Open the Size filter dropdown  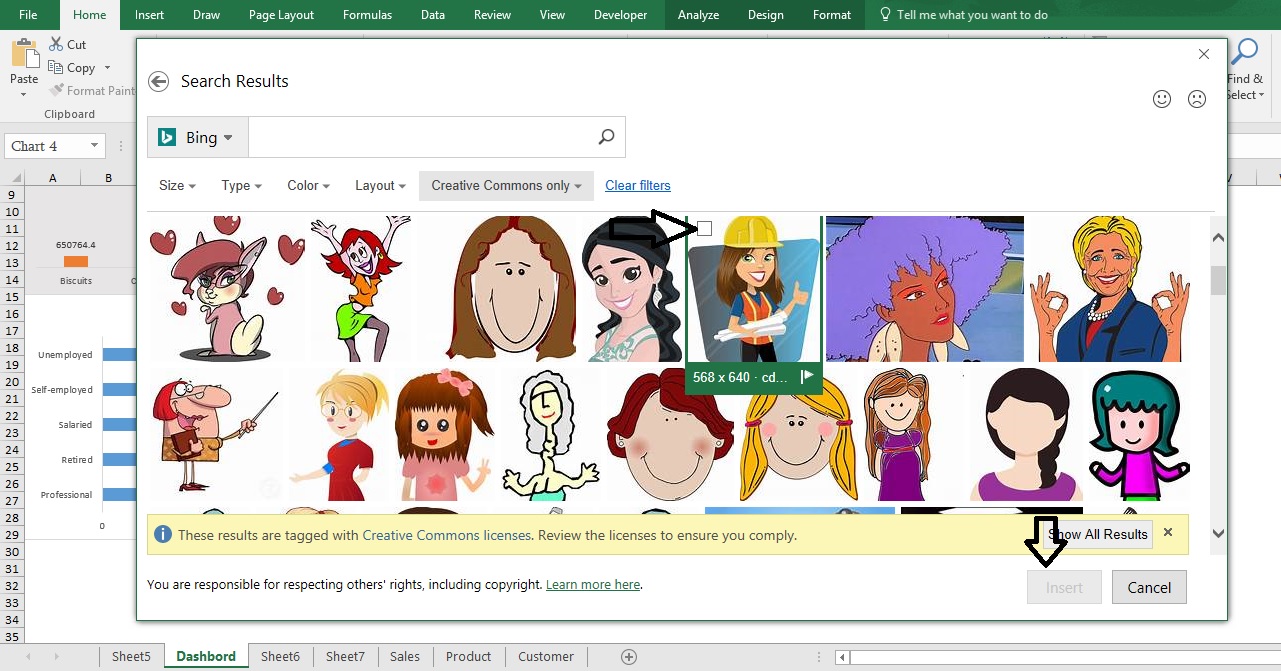click(177, 186)
